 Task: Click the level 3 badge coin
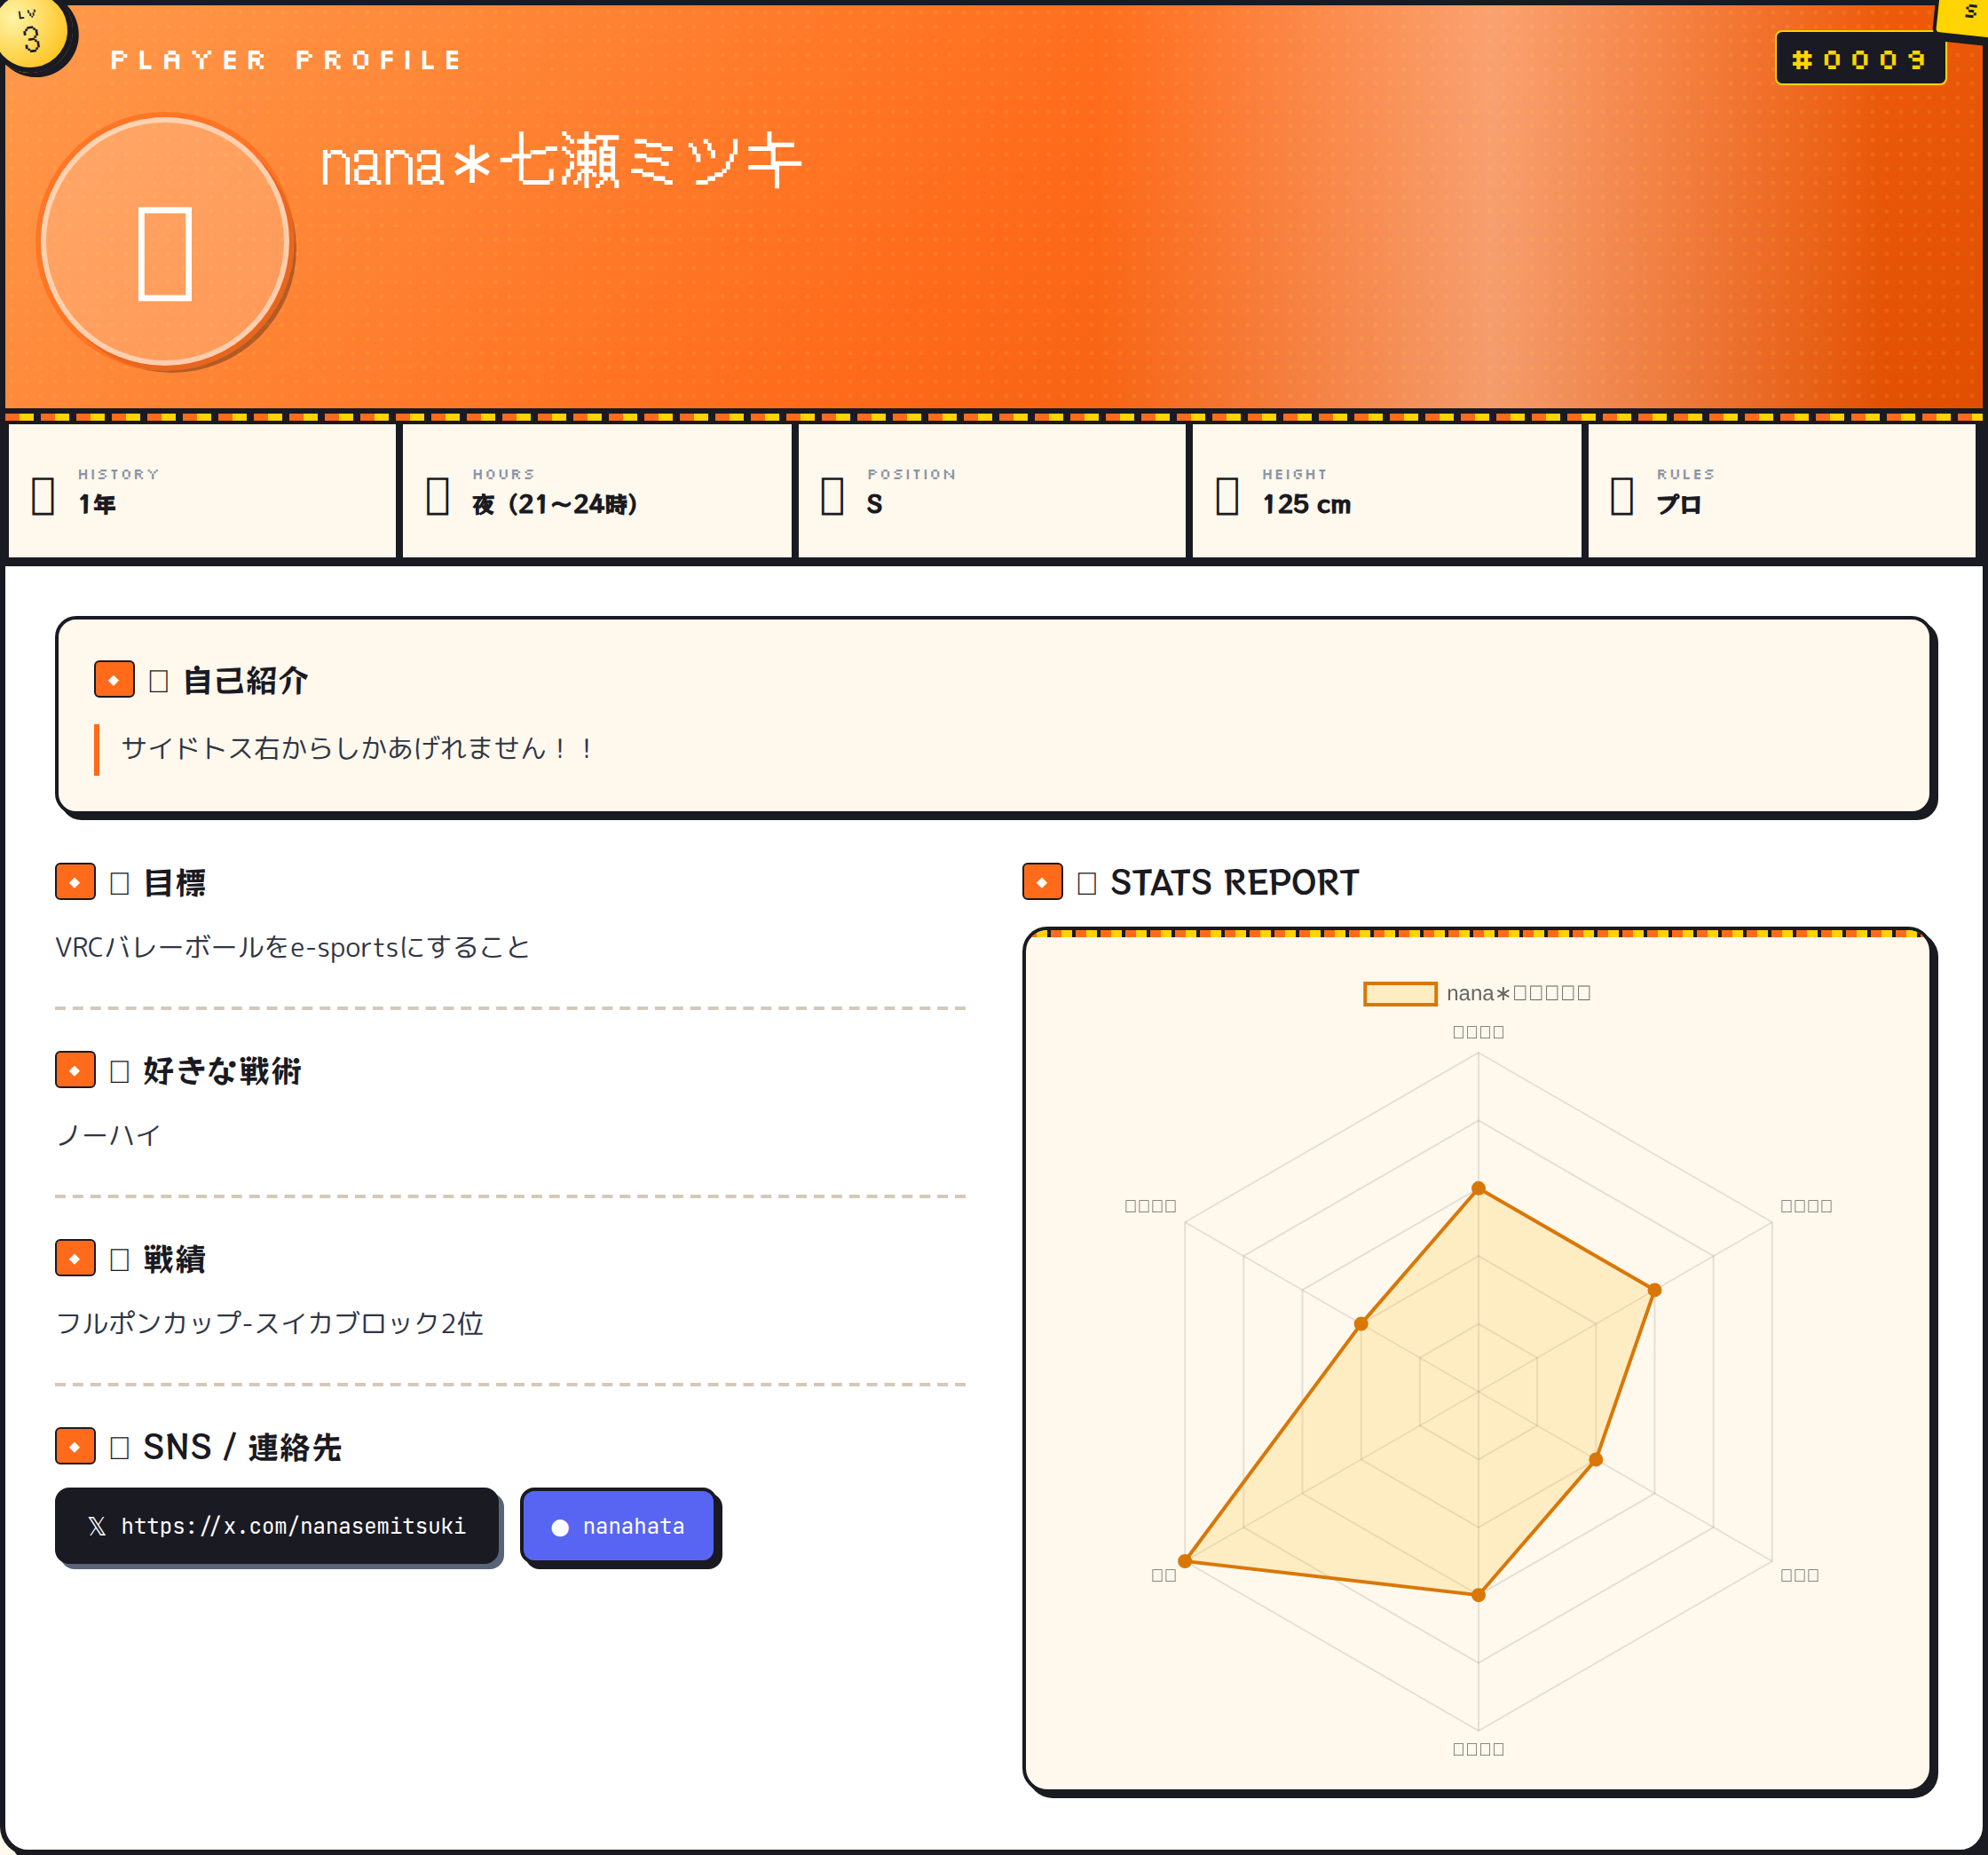tap(32, 34)
